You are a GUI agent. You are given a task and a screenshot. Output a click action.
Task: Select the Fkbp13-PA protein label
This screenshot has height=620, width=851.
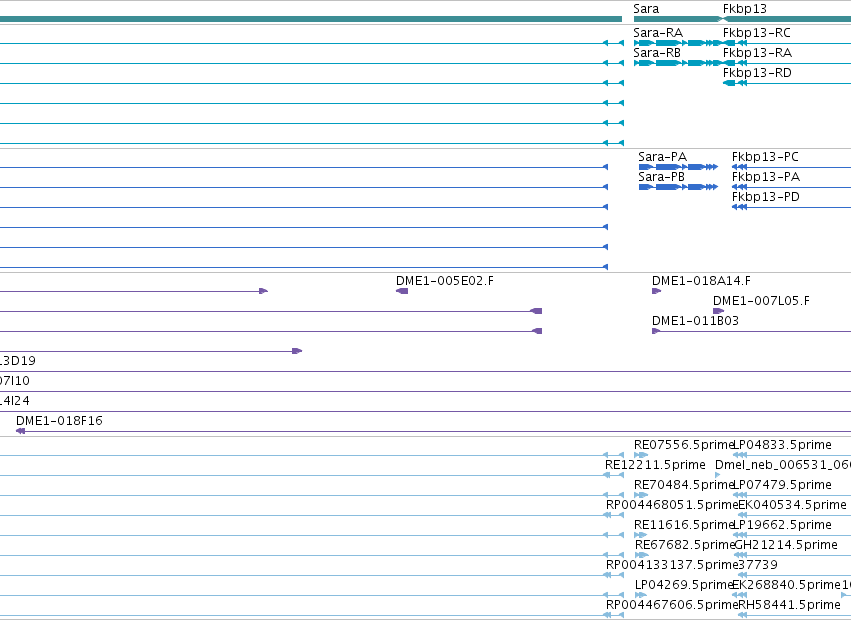766,177
